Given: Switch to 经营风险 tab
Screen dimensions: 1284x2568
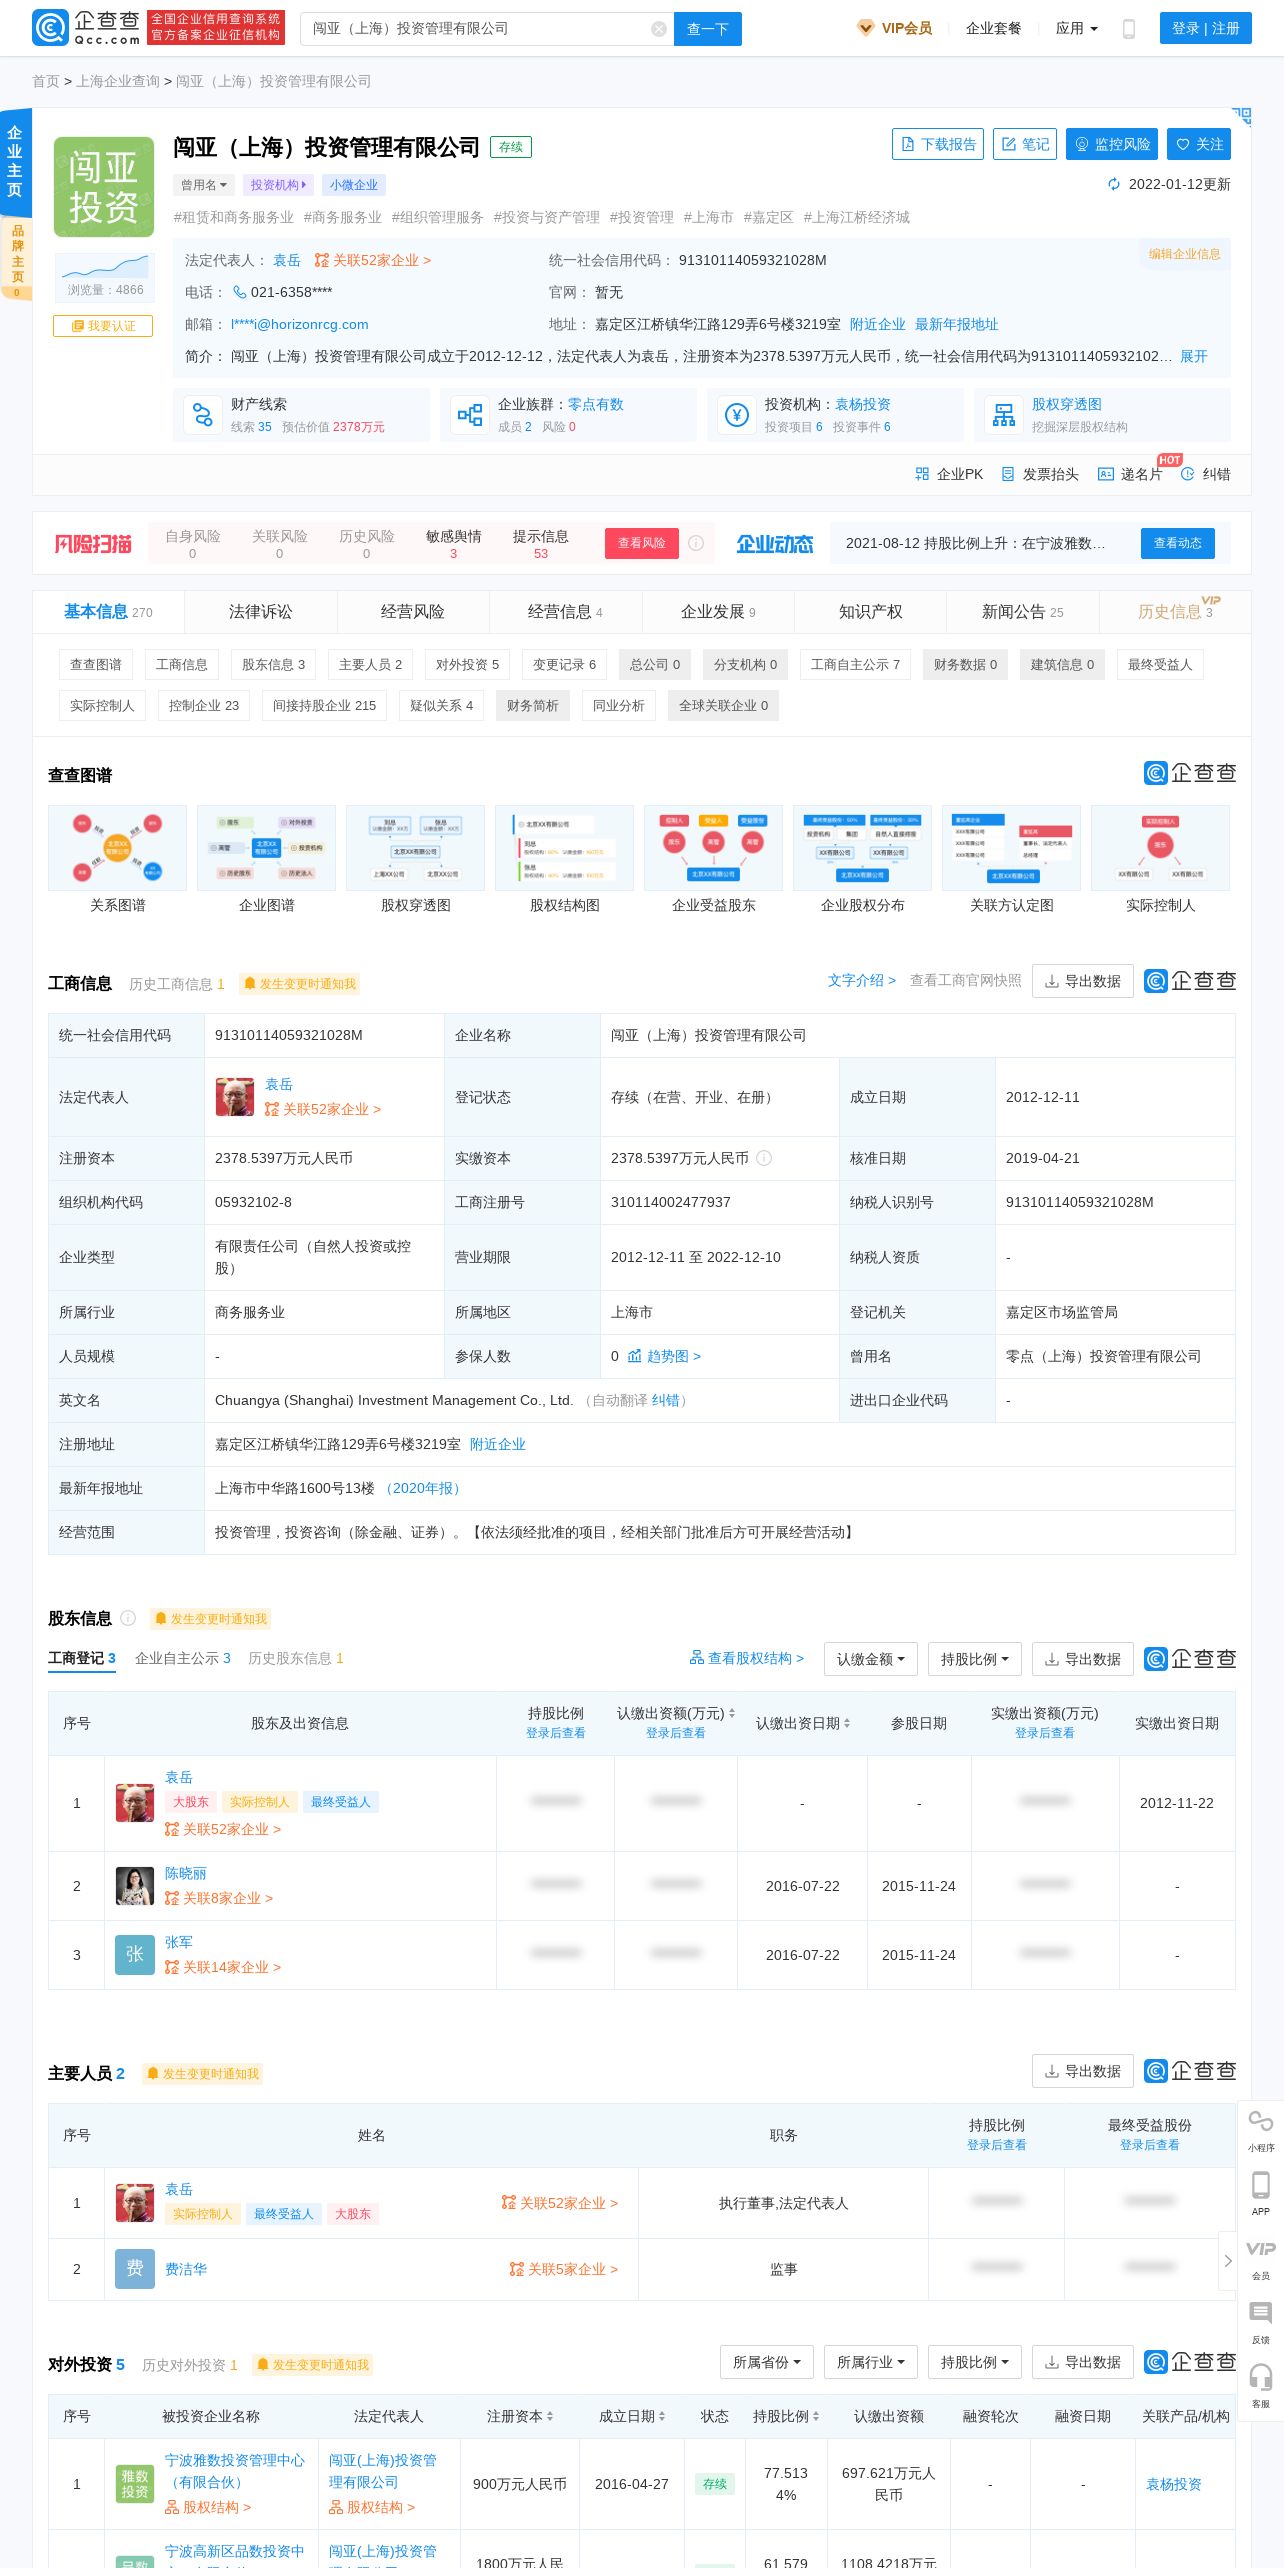Looking at the screenshot, I should [x=412, y=612].
